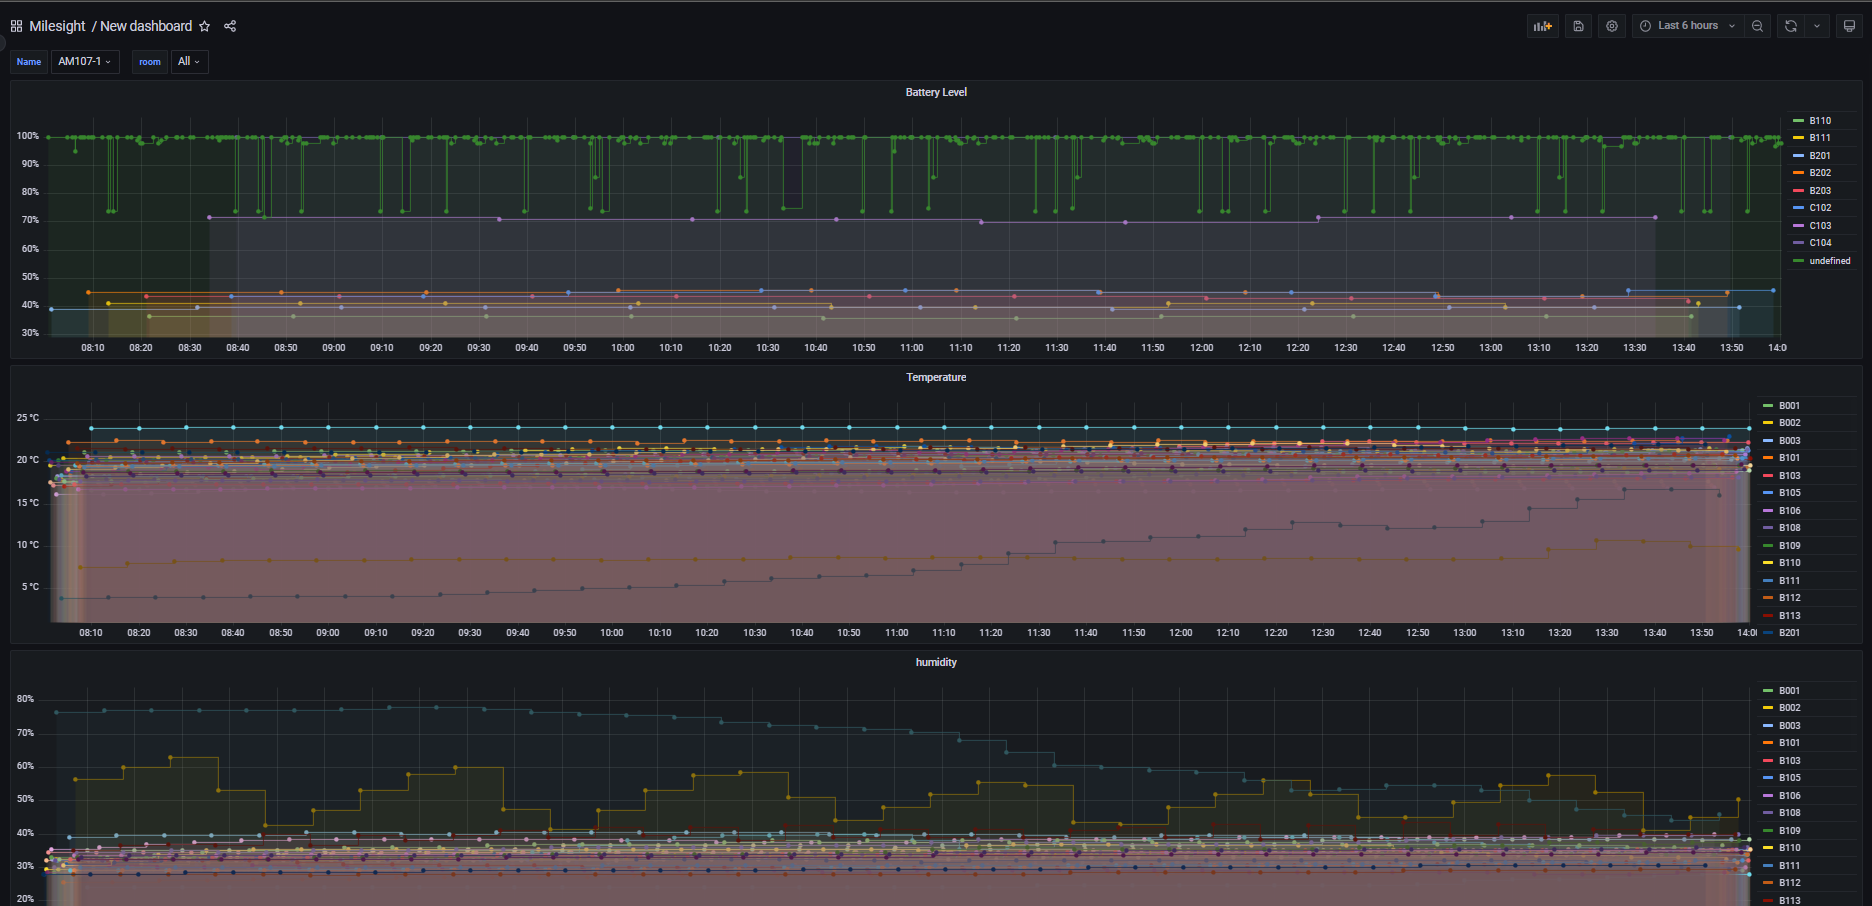Toggle B001 series in humidity legend

click(1789, 691)
